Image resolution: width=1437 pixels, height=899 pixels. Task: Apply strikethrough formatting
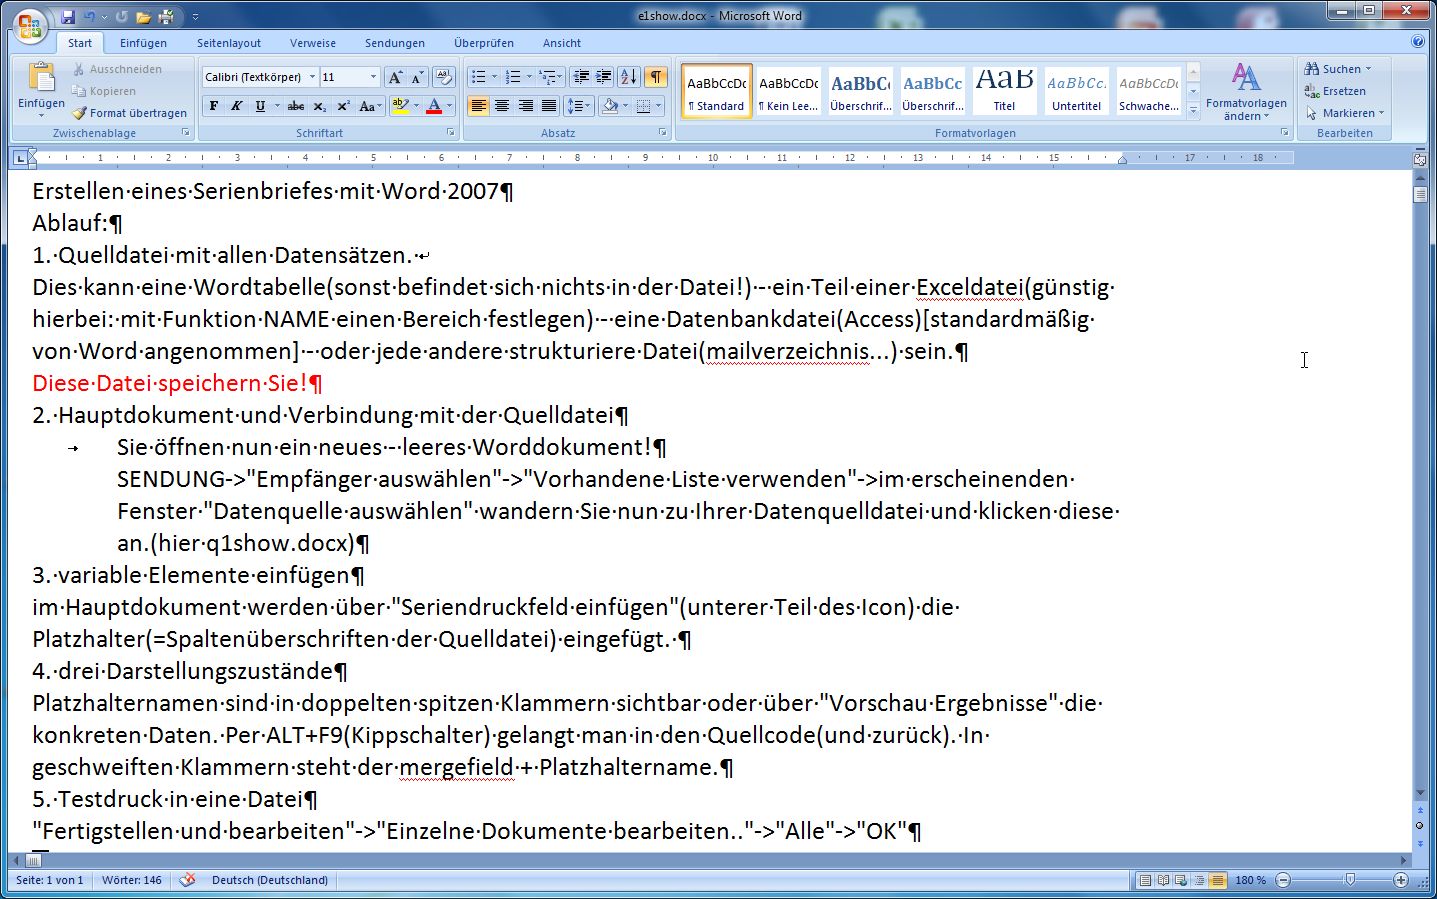[295, 106]
